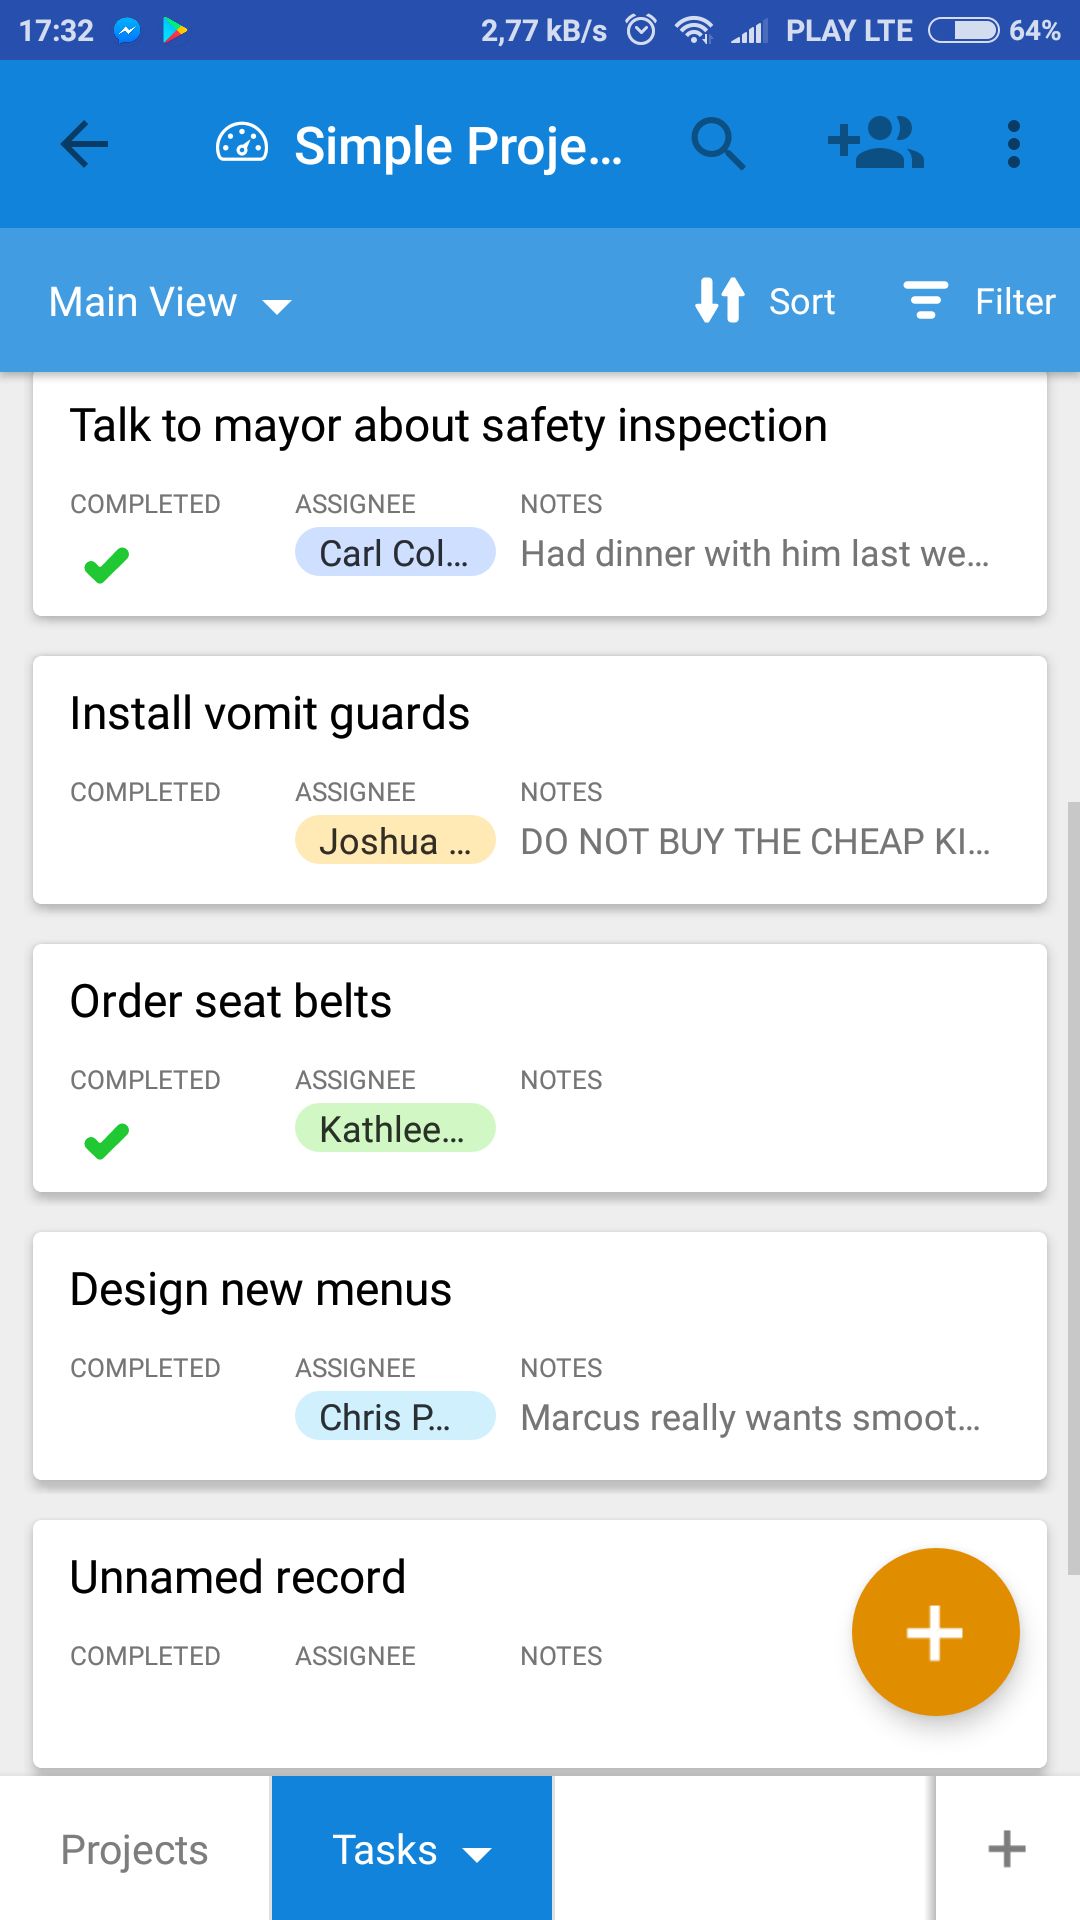1080x1920 pixels.
Task: Uncheck Completed for Talk to mayor task
Action: [107, 565]
